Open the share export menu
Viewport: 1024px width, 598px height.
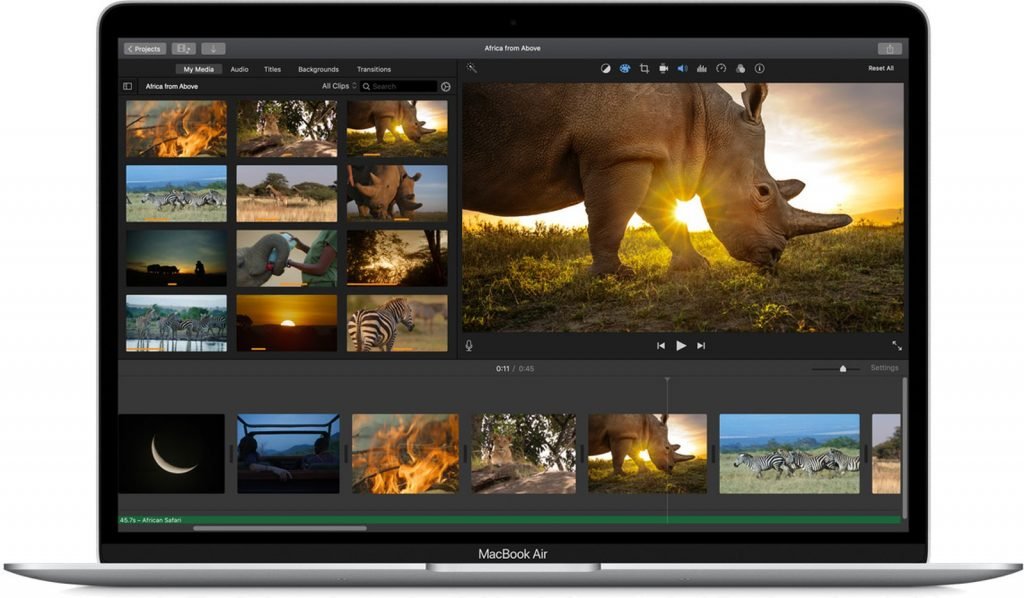coord(889,48)
